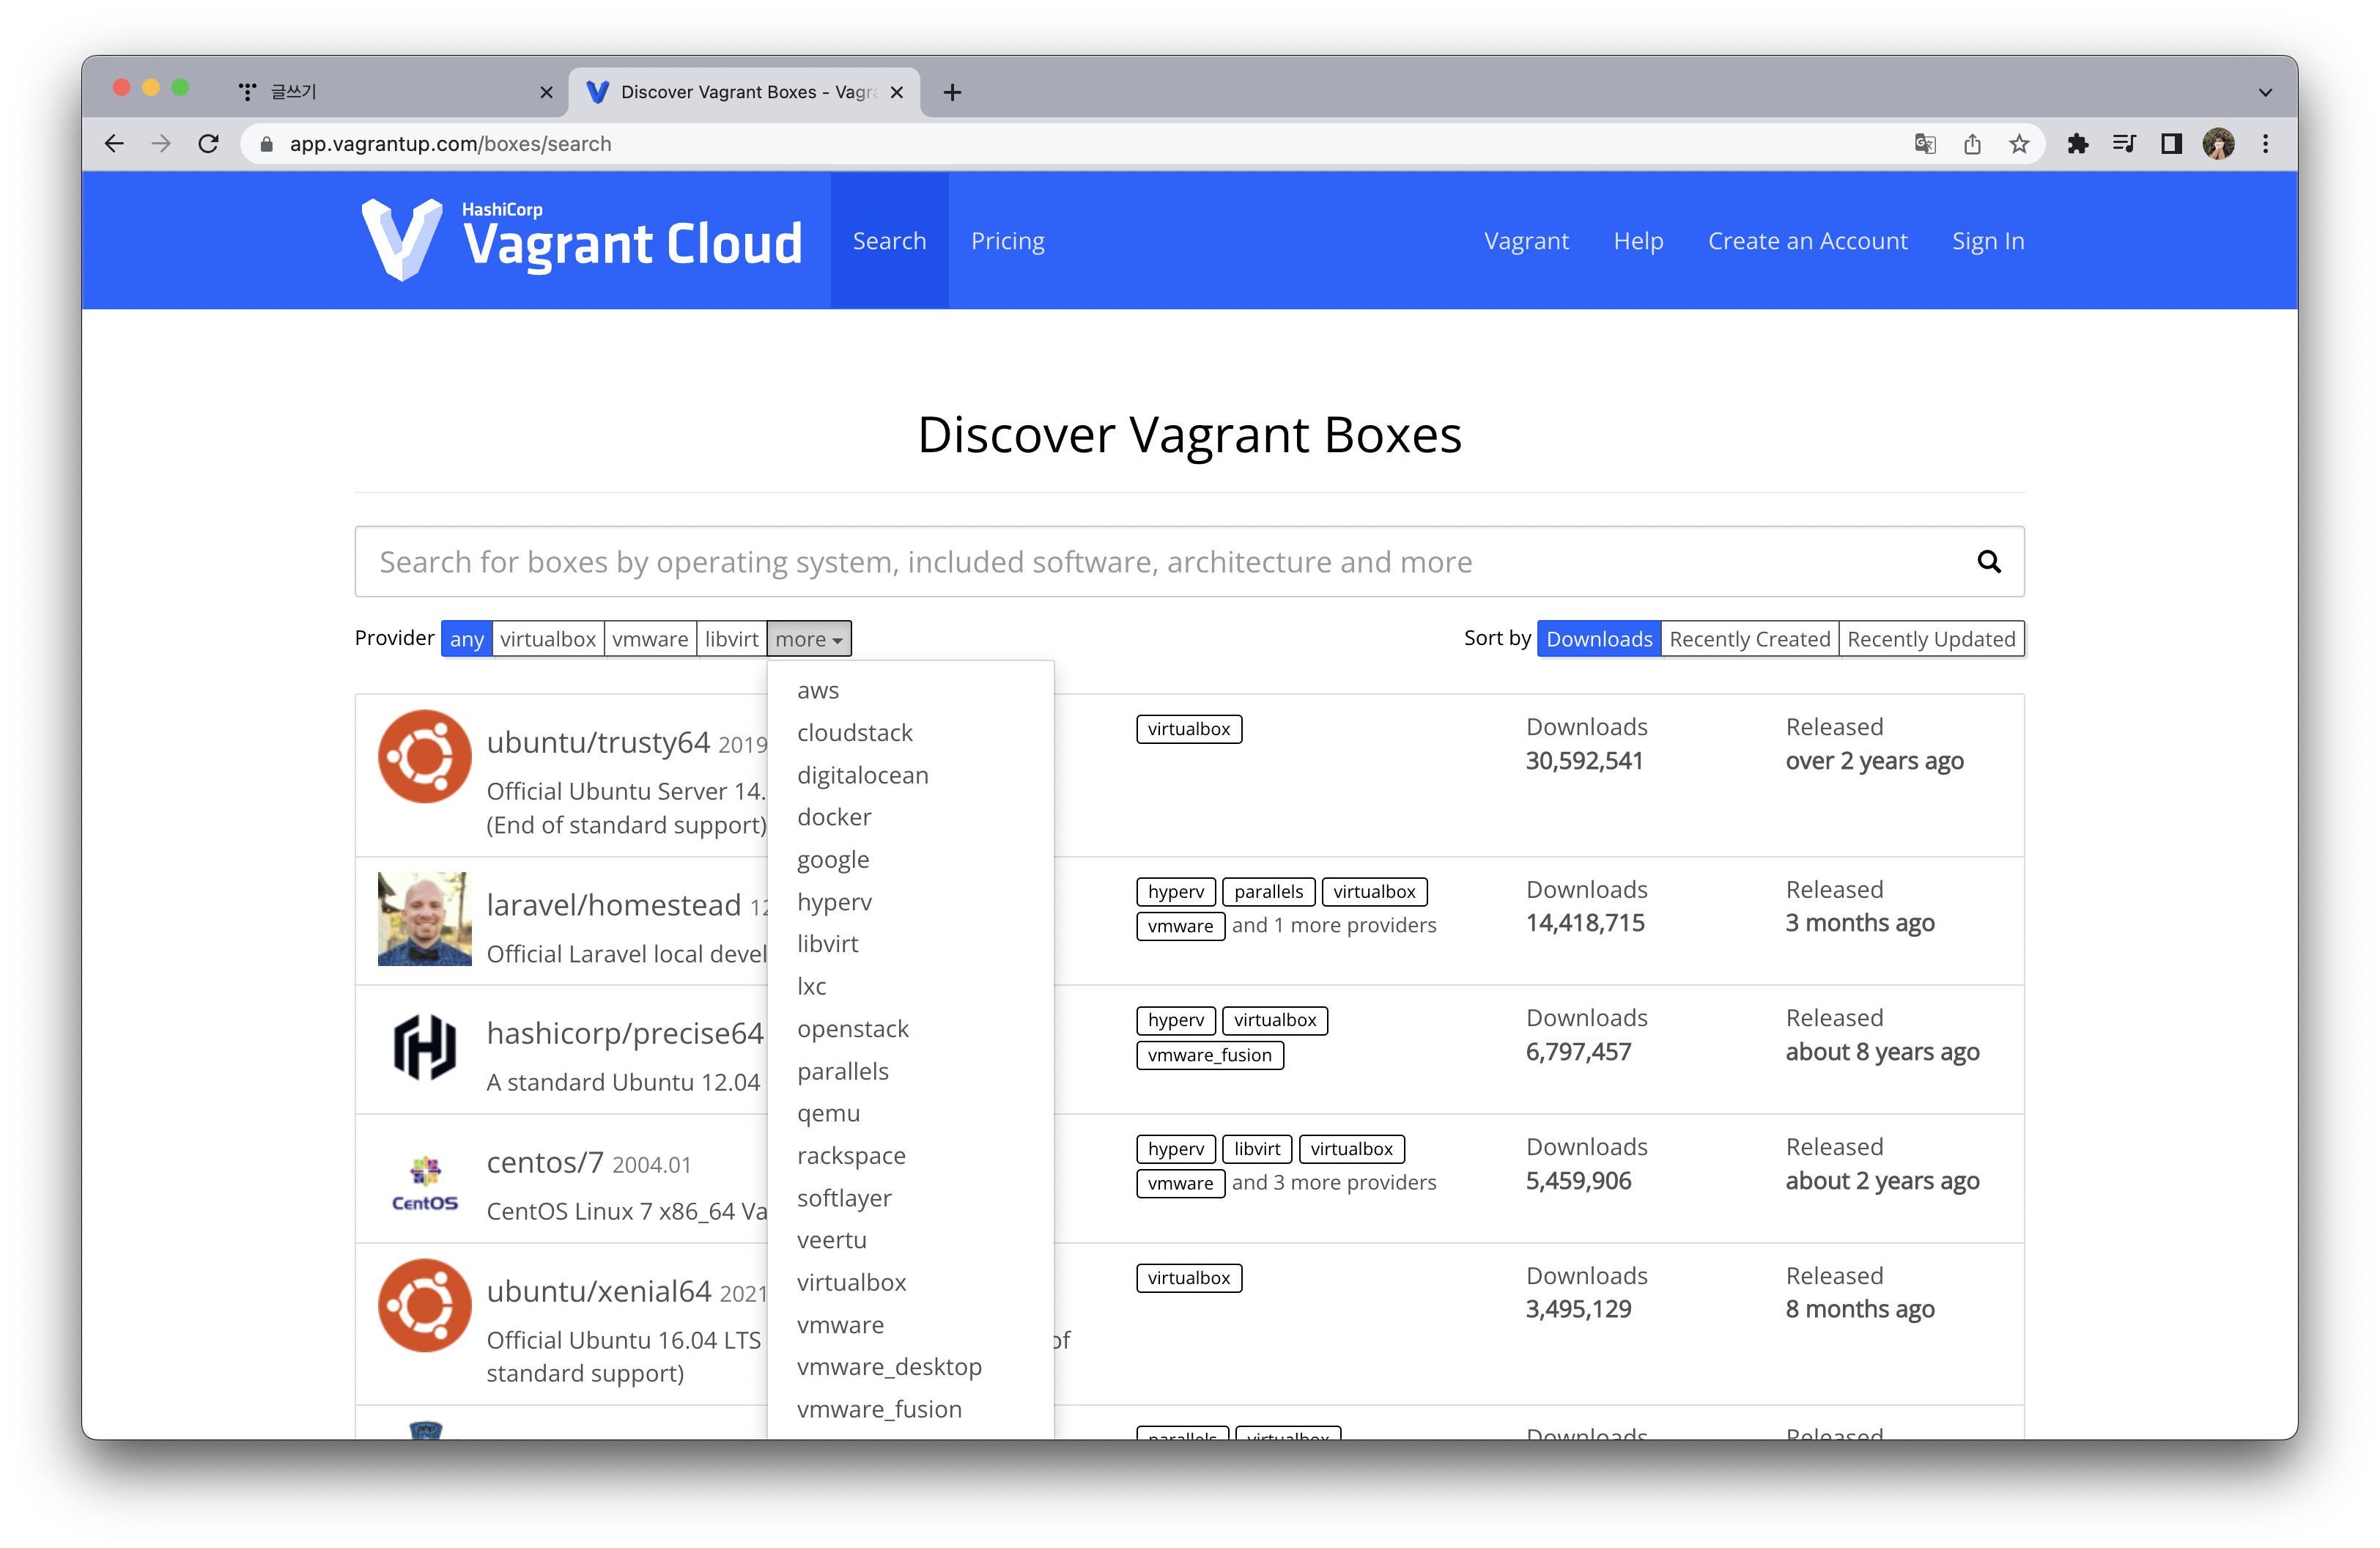Choose cloudstack from provider list
The image size is (2380, 1548).
(910, 733)
